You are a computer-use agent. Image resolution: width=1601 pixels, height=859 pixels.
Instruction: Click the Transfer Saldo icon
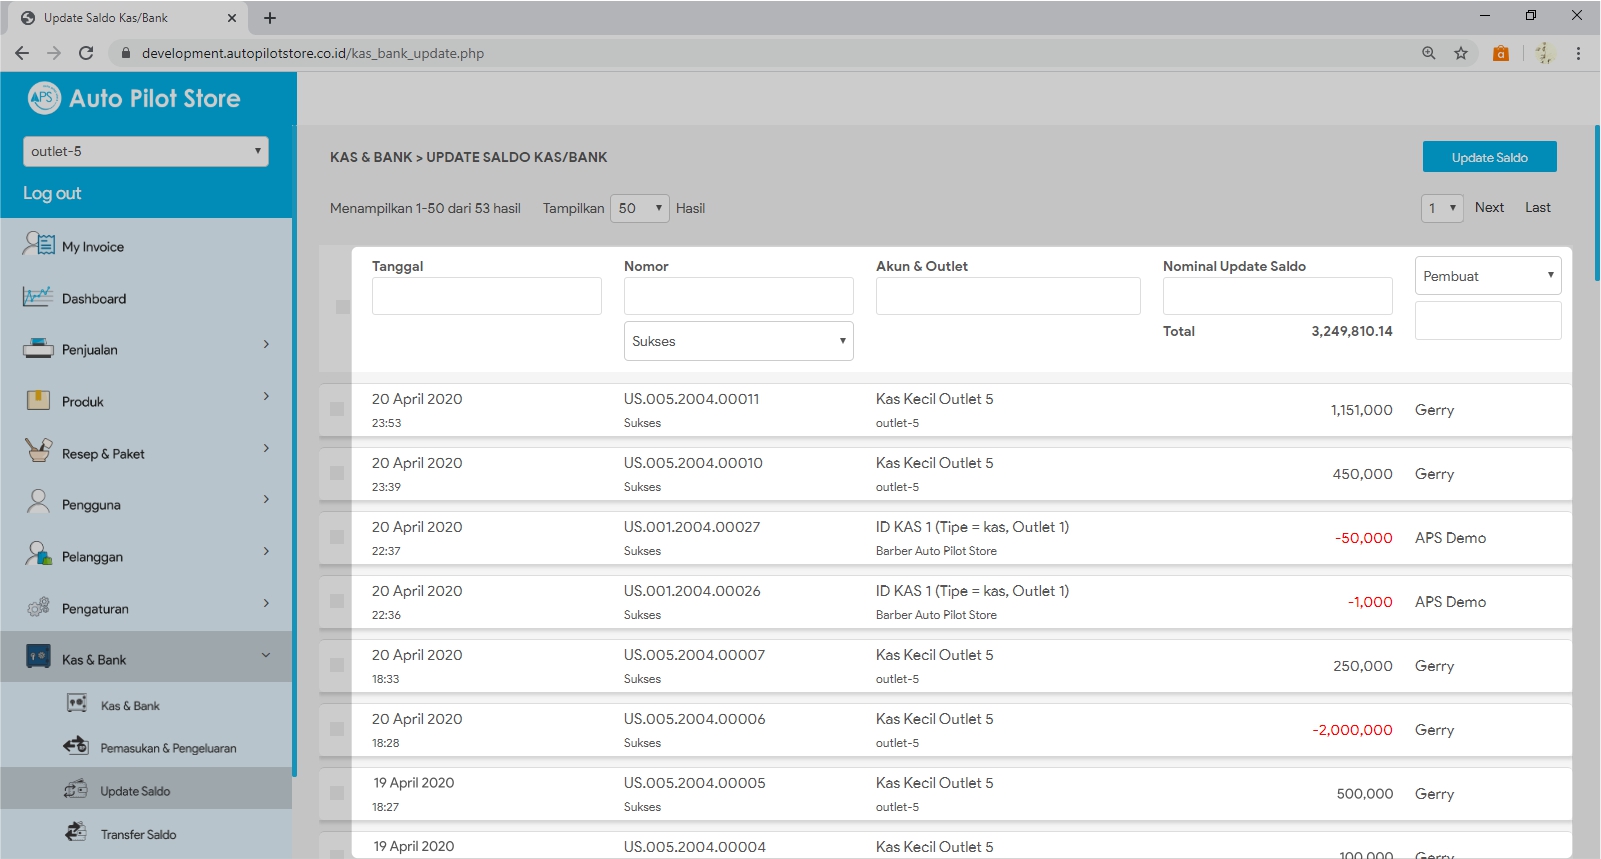coord(76,833)
